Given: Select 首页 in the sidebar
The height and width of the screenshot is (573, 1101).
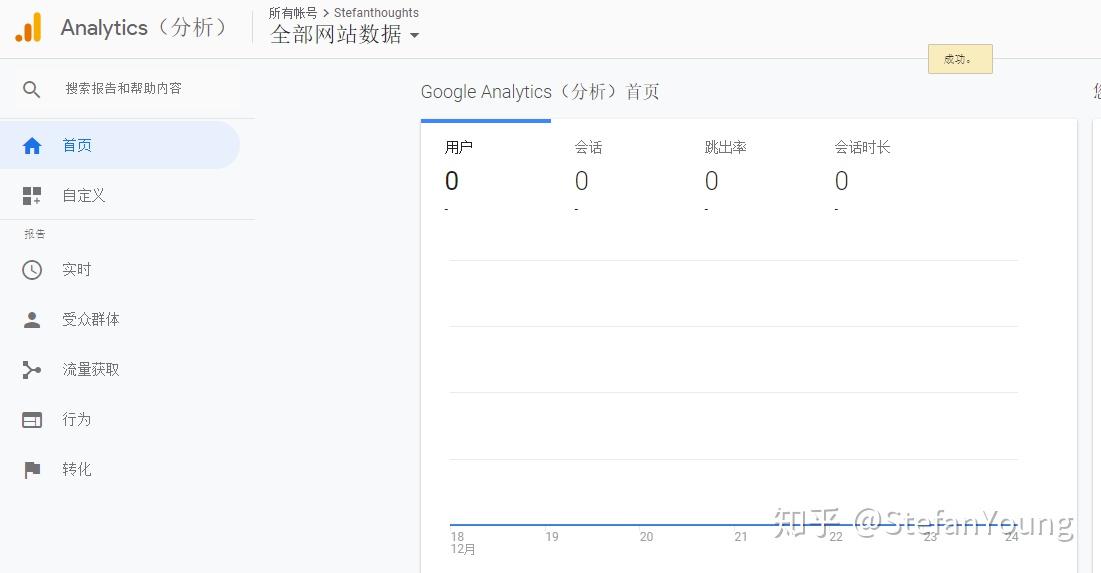Looking at the screenshot, I should pos(119,145).
